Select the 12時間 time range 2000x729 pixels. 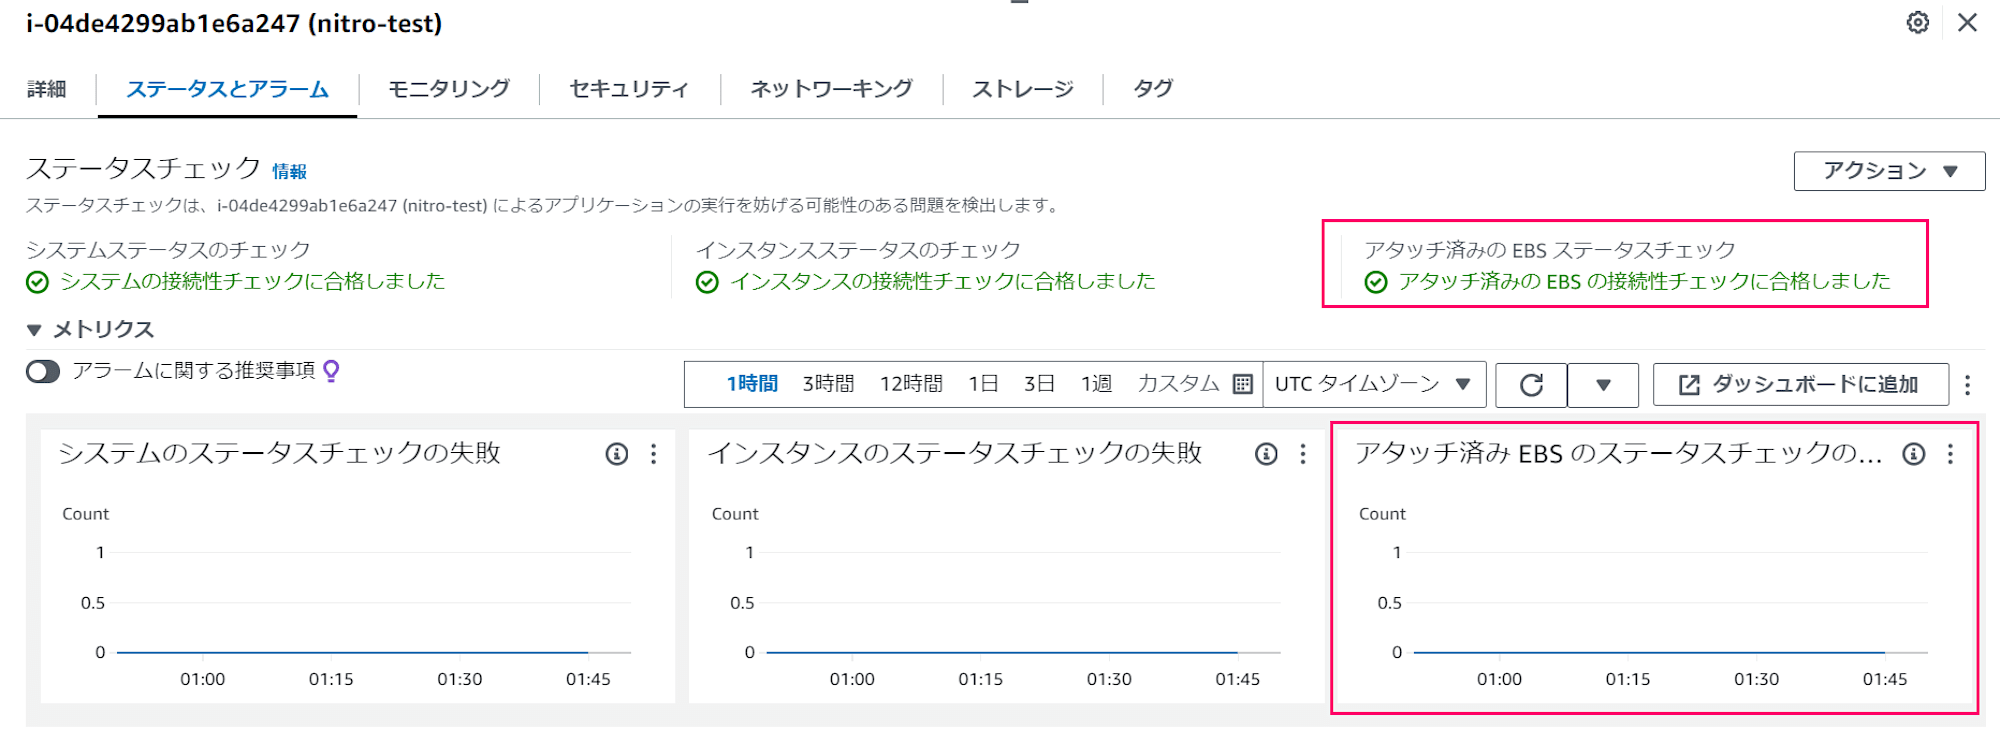coord(911,384)
